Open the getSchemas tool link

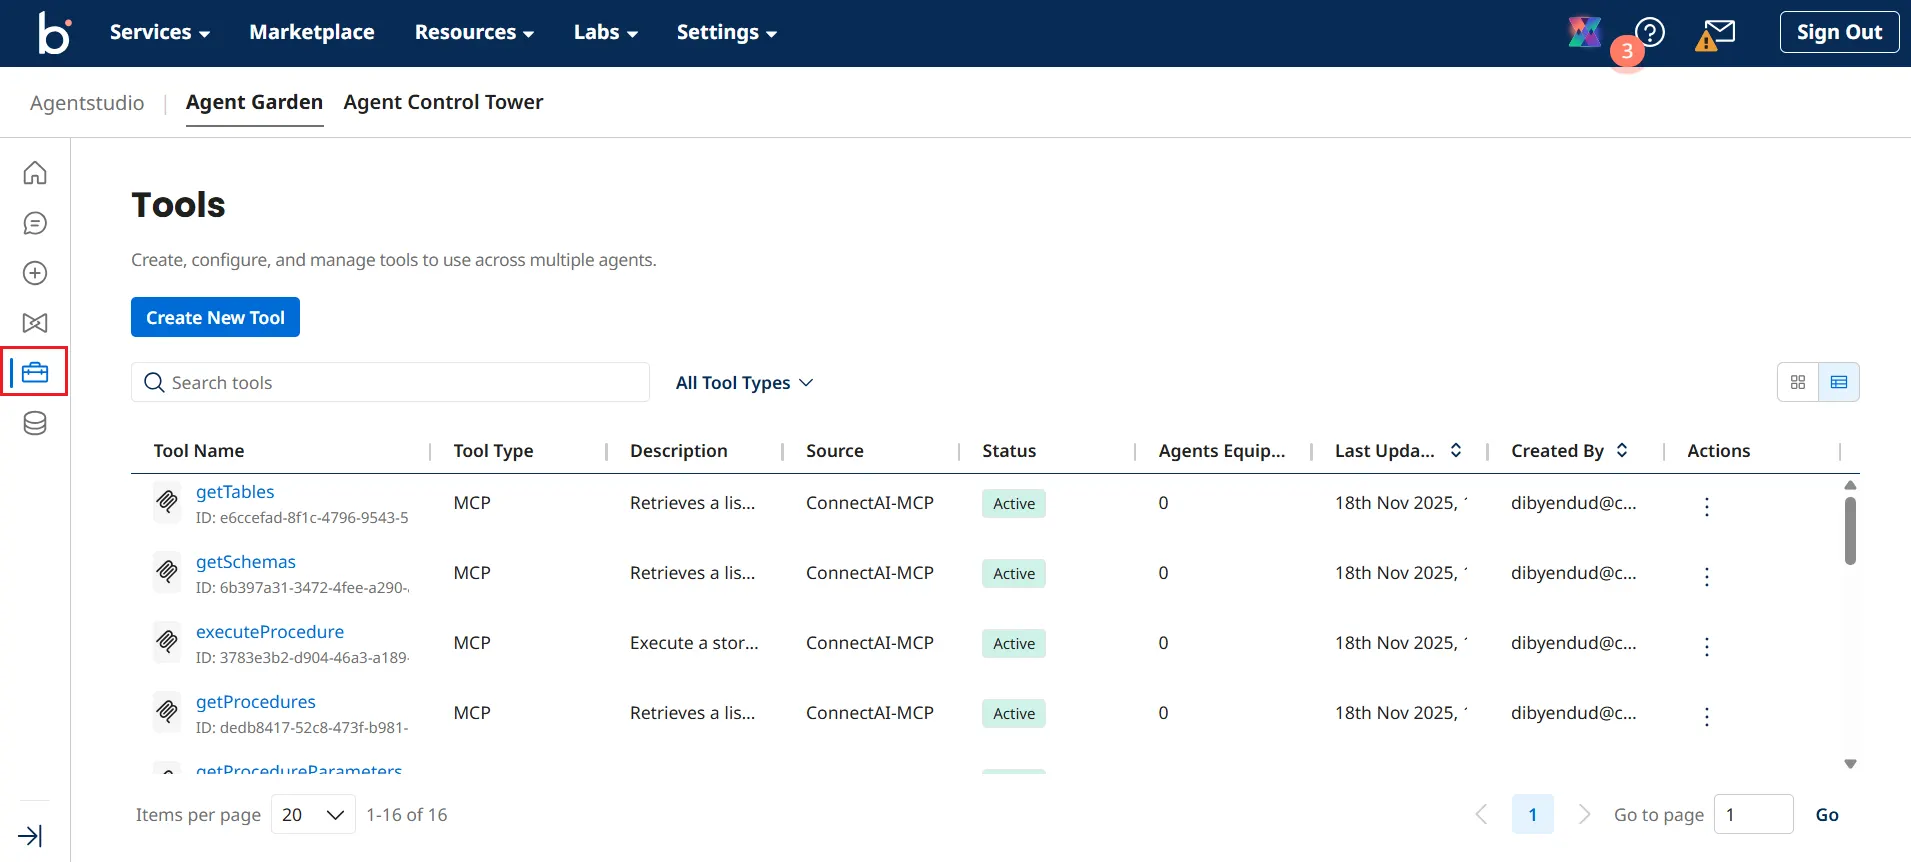click(x=246, y=562)
